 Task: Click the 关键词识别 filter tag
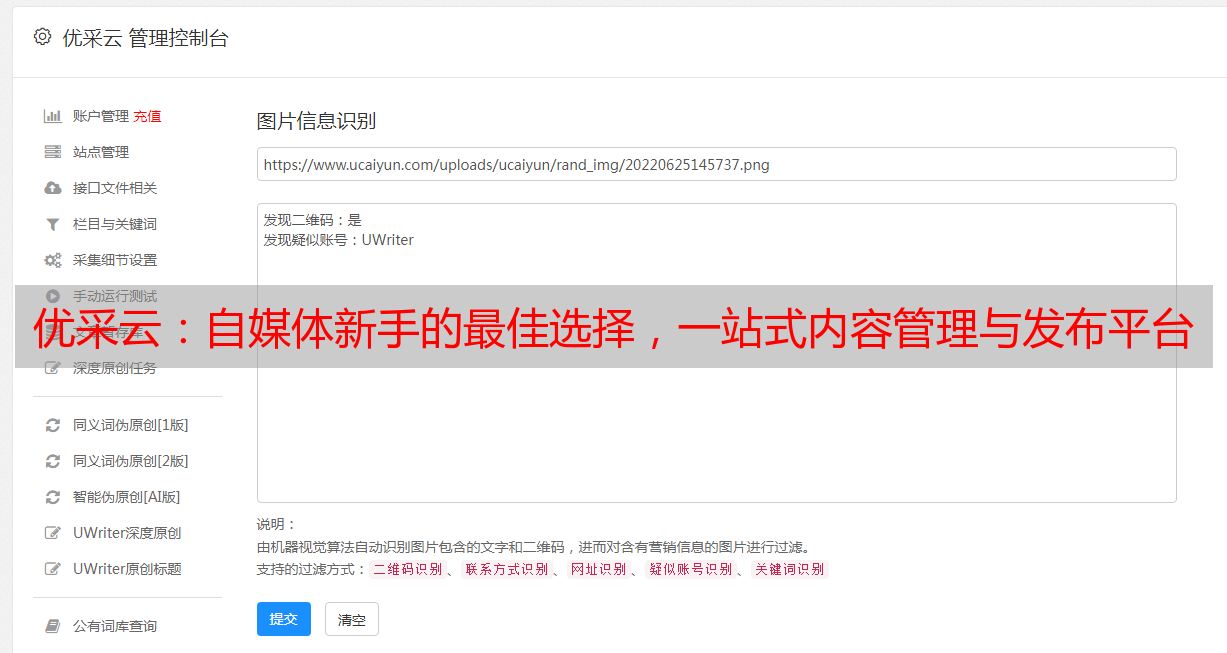[790, 569]
